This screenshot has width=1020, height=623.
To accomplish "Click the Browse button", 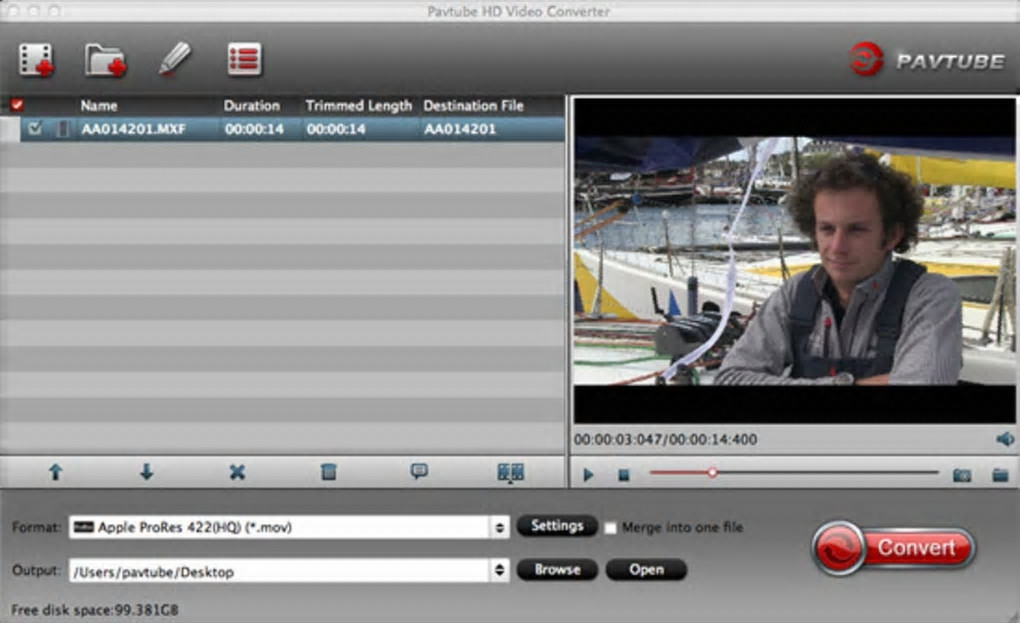I will (x=557, y=570).
